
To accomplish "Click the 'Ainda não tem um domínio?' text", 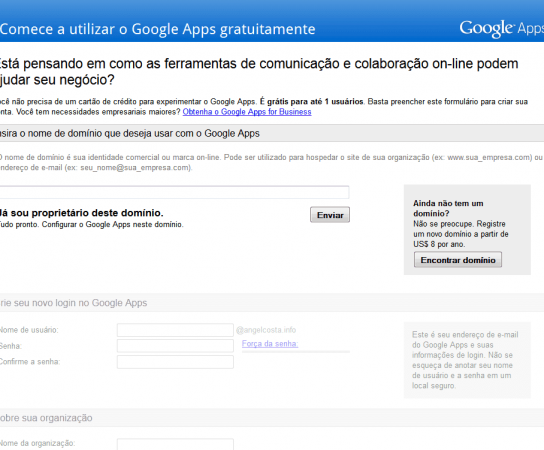I will click(448, 208).
